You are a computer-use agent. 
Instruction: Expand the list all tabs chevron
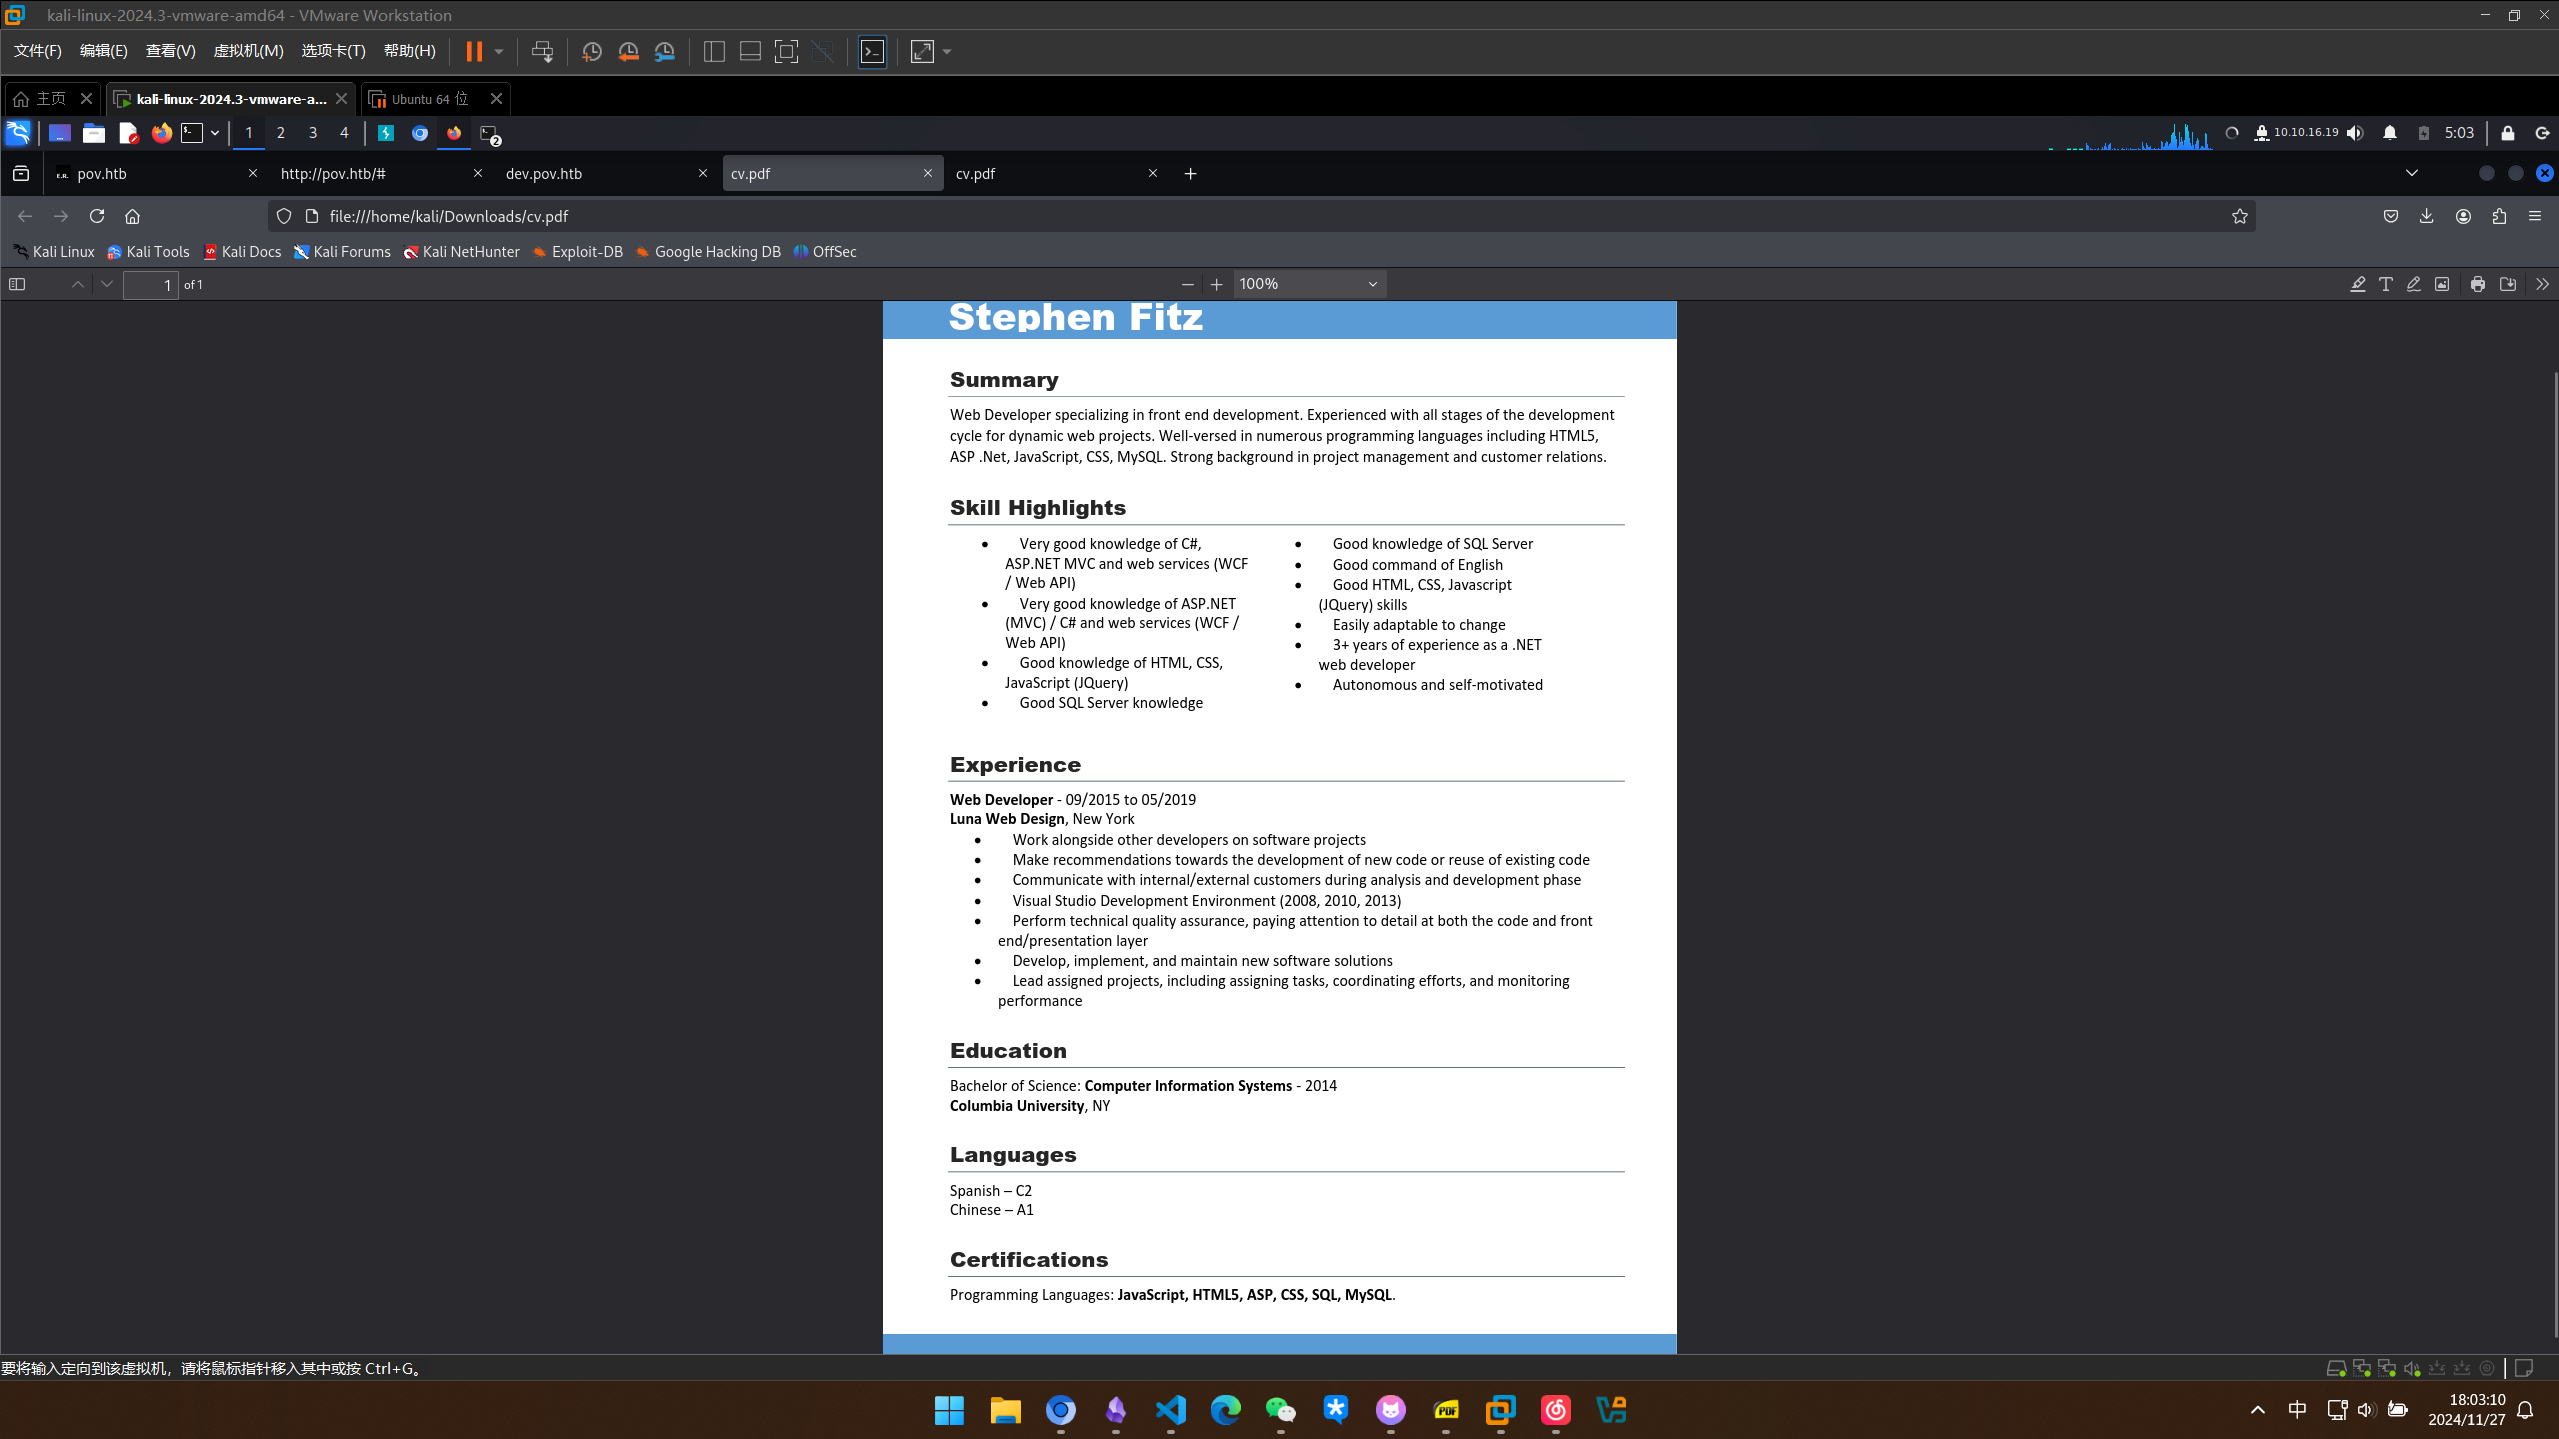coord(2411,174)
